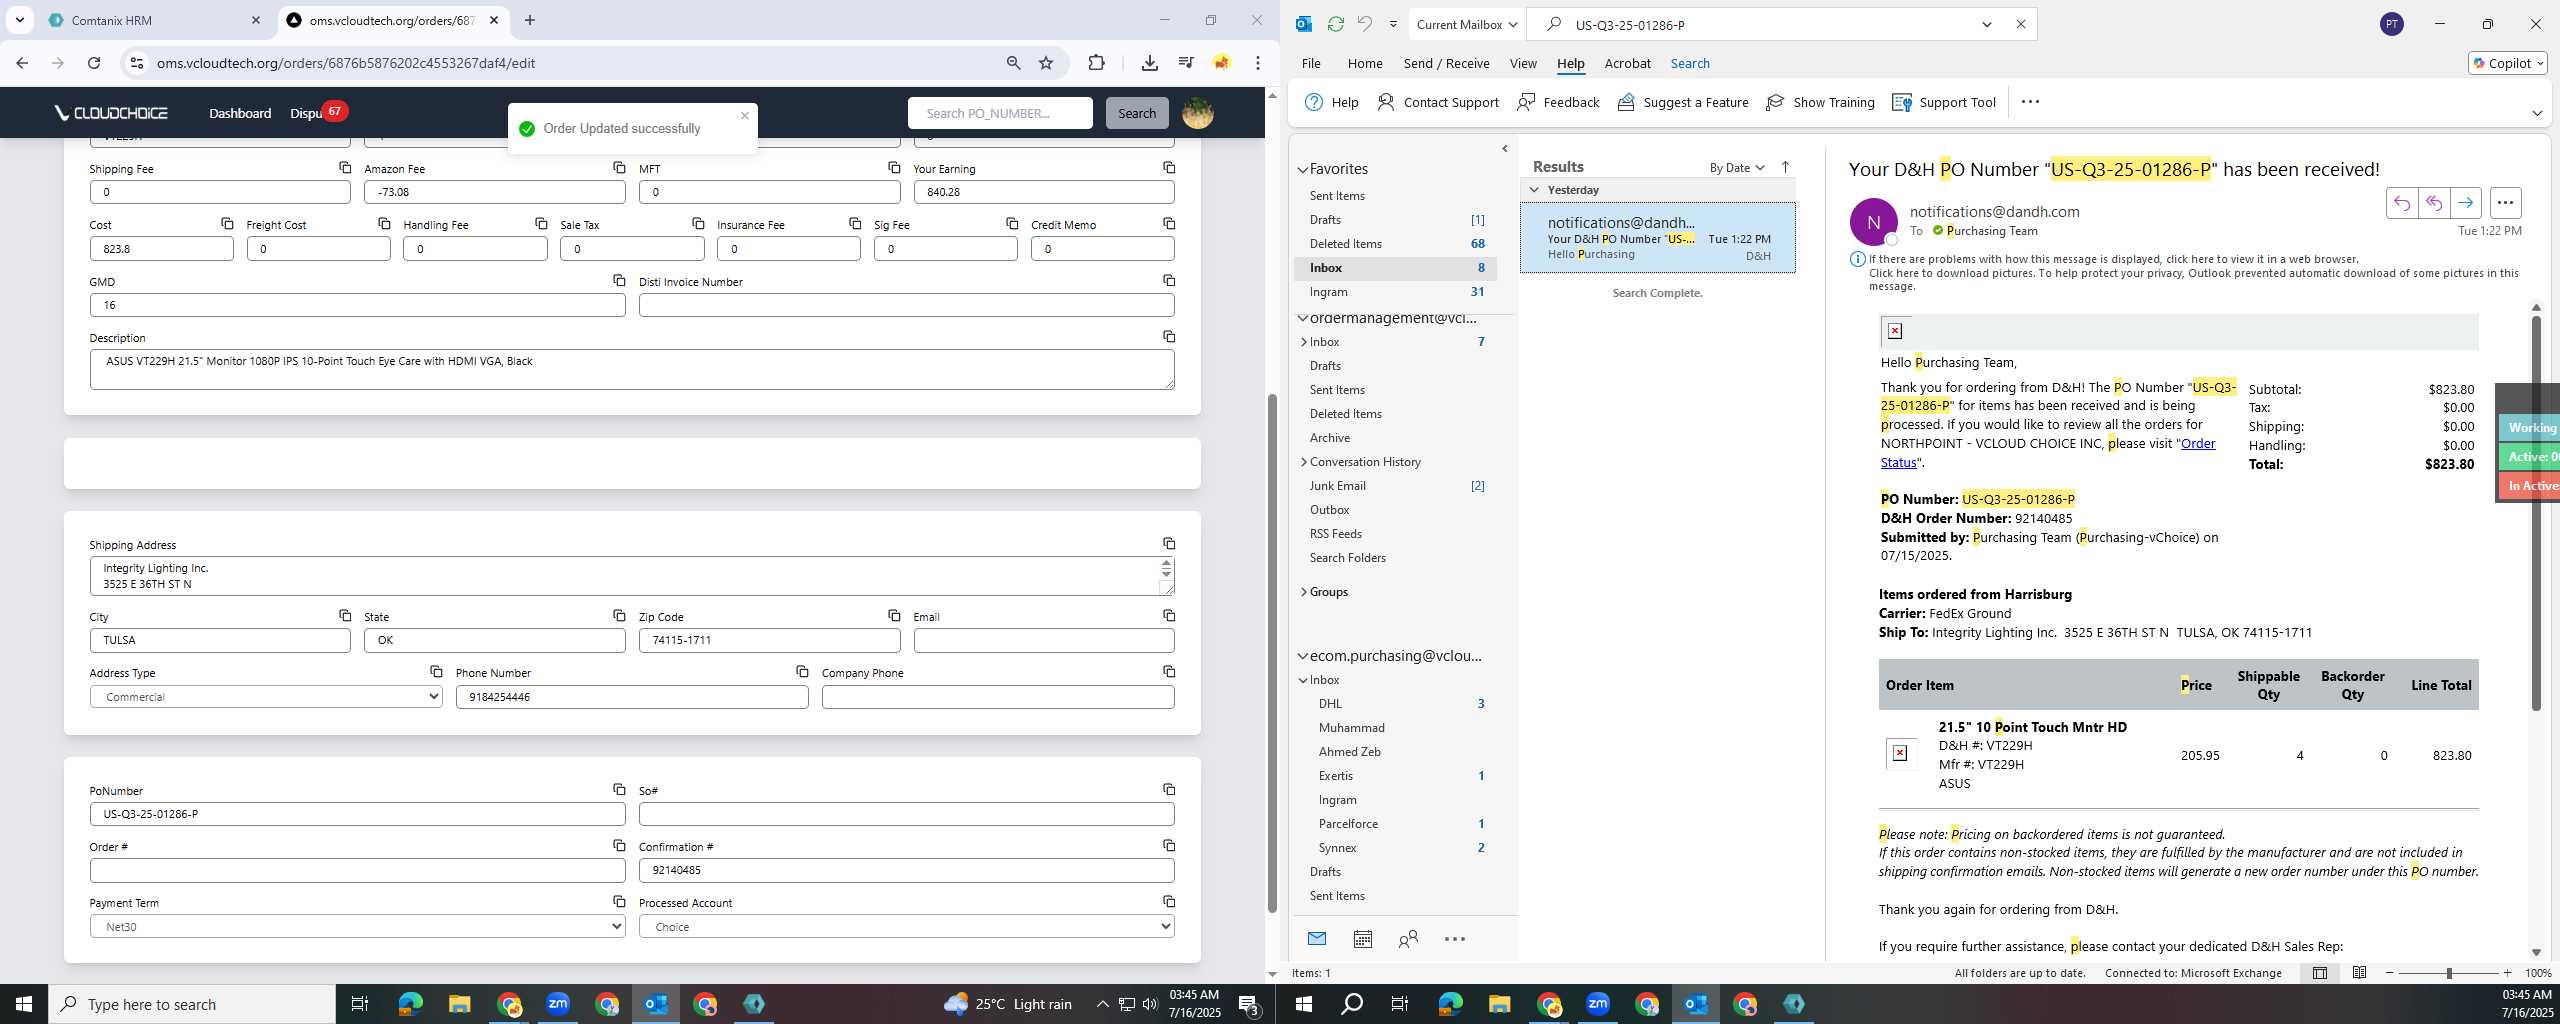Click the Reply arrow in the Outlook email
2560x1024 pixels.
pyautogui.click(x=2401, y=203)
